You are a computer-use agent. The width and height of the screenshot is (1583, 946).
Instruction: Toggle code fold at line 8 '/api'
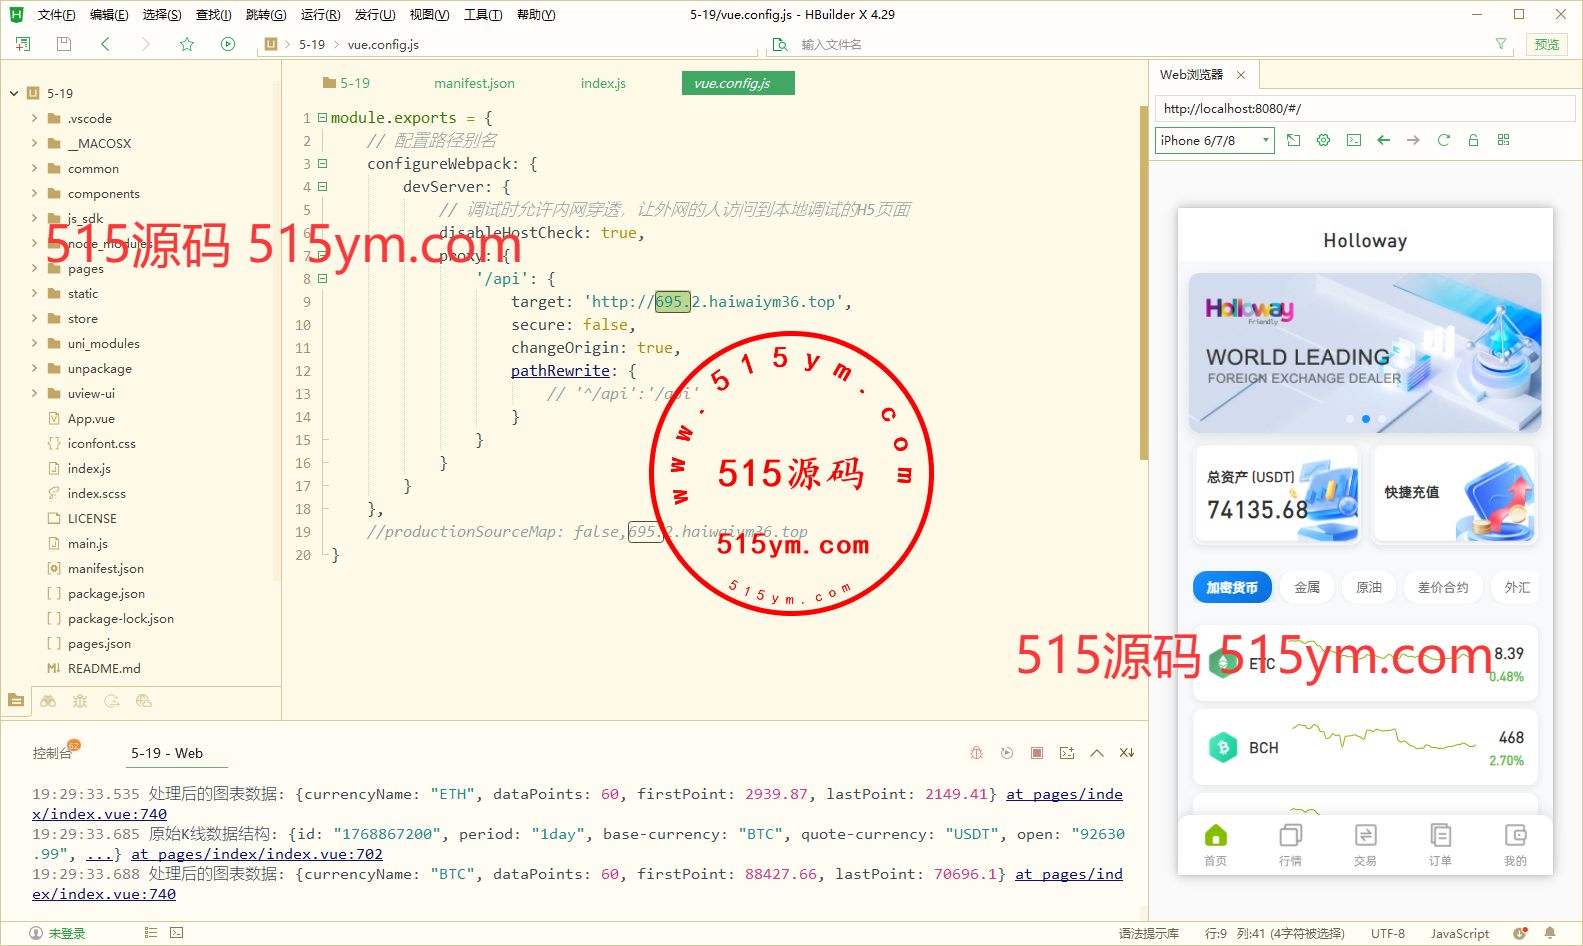pos(322,279)
